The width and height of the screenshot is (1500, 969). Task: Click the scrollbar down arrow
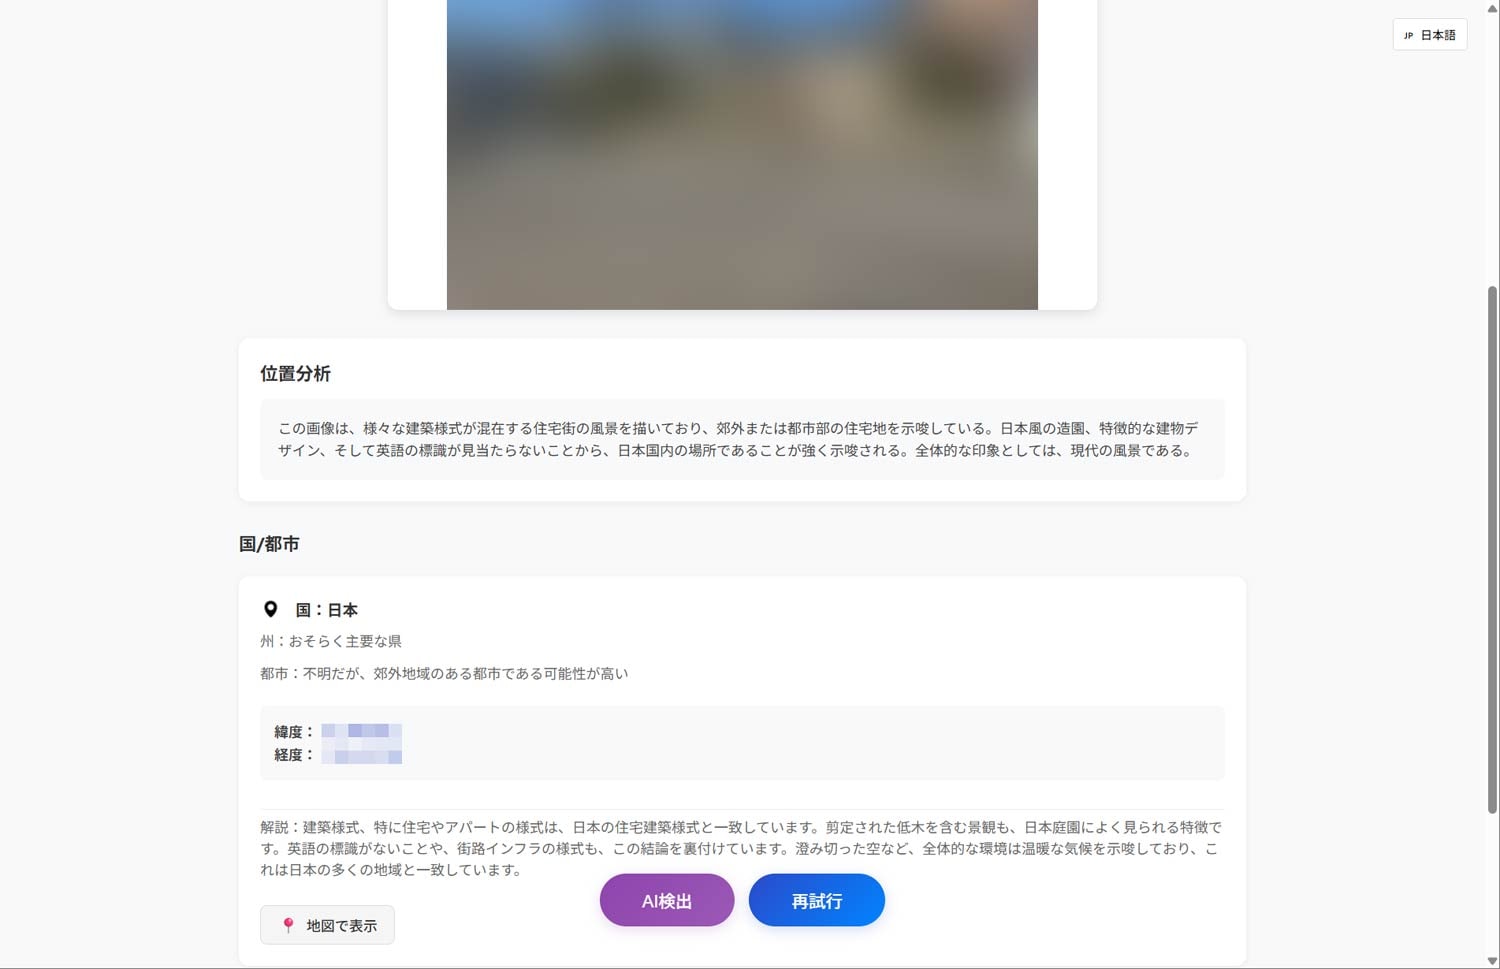1493,960
